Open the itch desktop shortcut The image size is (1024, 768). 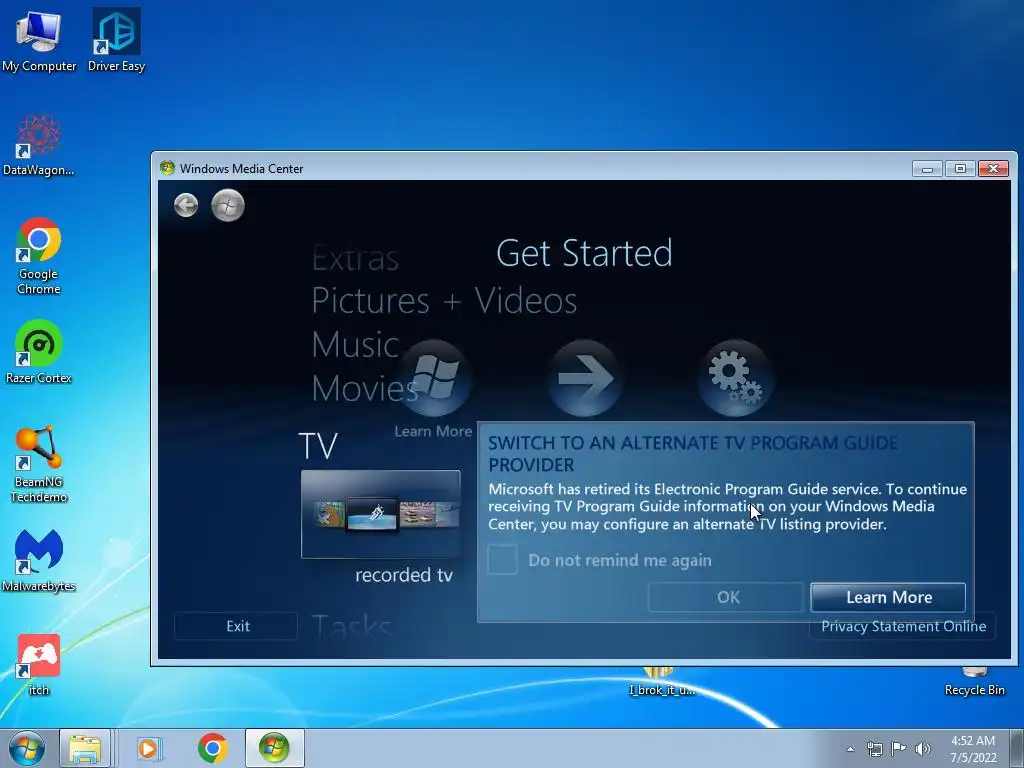click(x=39, y=664)
